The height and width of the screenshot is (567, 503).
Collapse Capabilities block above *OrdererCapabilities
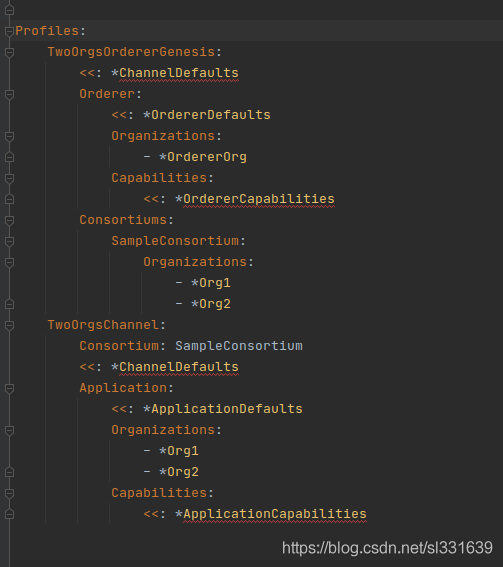click(9, 178)
